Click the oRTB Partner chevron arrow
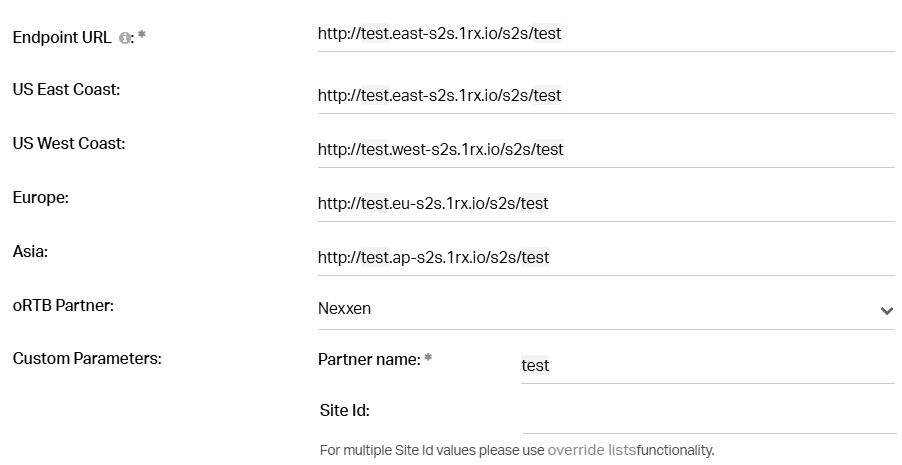This screenshot has height=465, width=902. coord(886,311)
